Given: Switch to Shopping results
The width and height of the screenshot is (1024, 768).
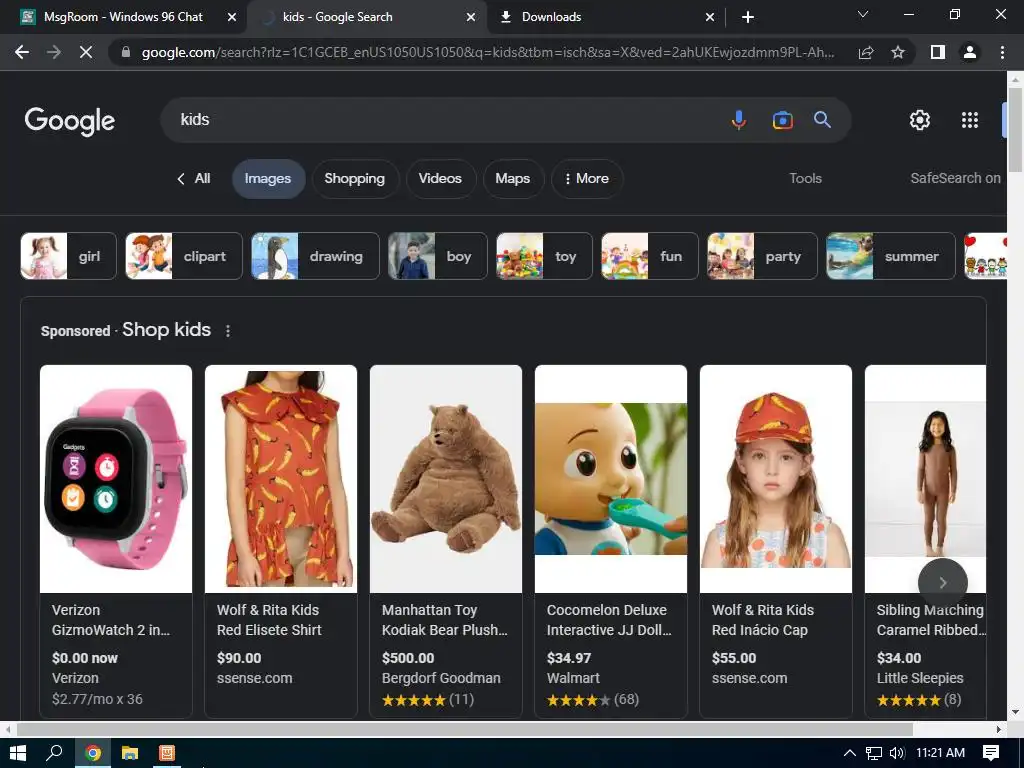Looking at the screenshot, I should (x=355, y=178).
